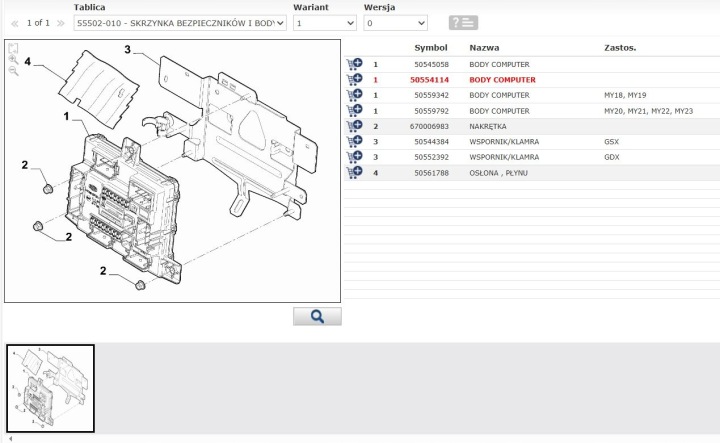Viewport: 720px width, 443px height.
Task: Add part 50559342 to cart
Action: 354,95
